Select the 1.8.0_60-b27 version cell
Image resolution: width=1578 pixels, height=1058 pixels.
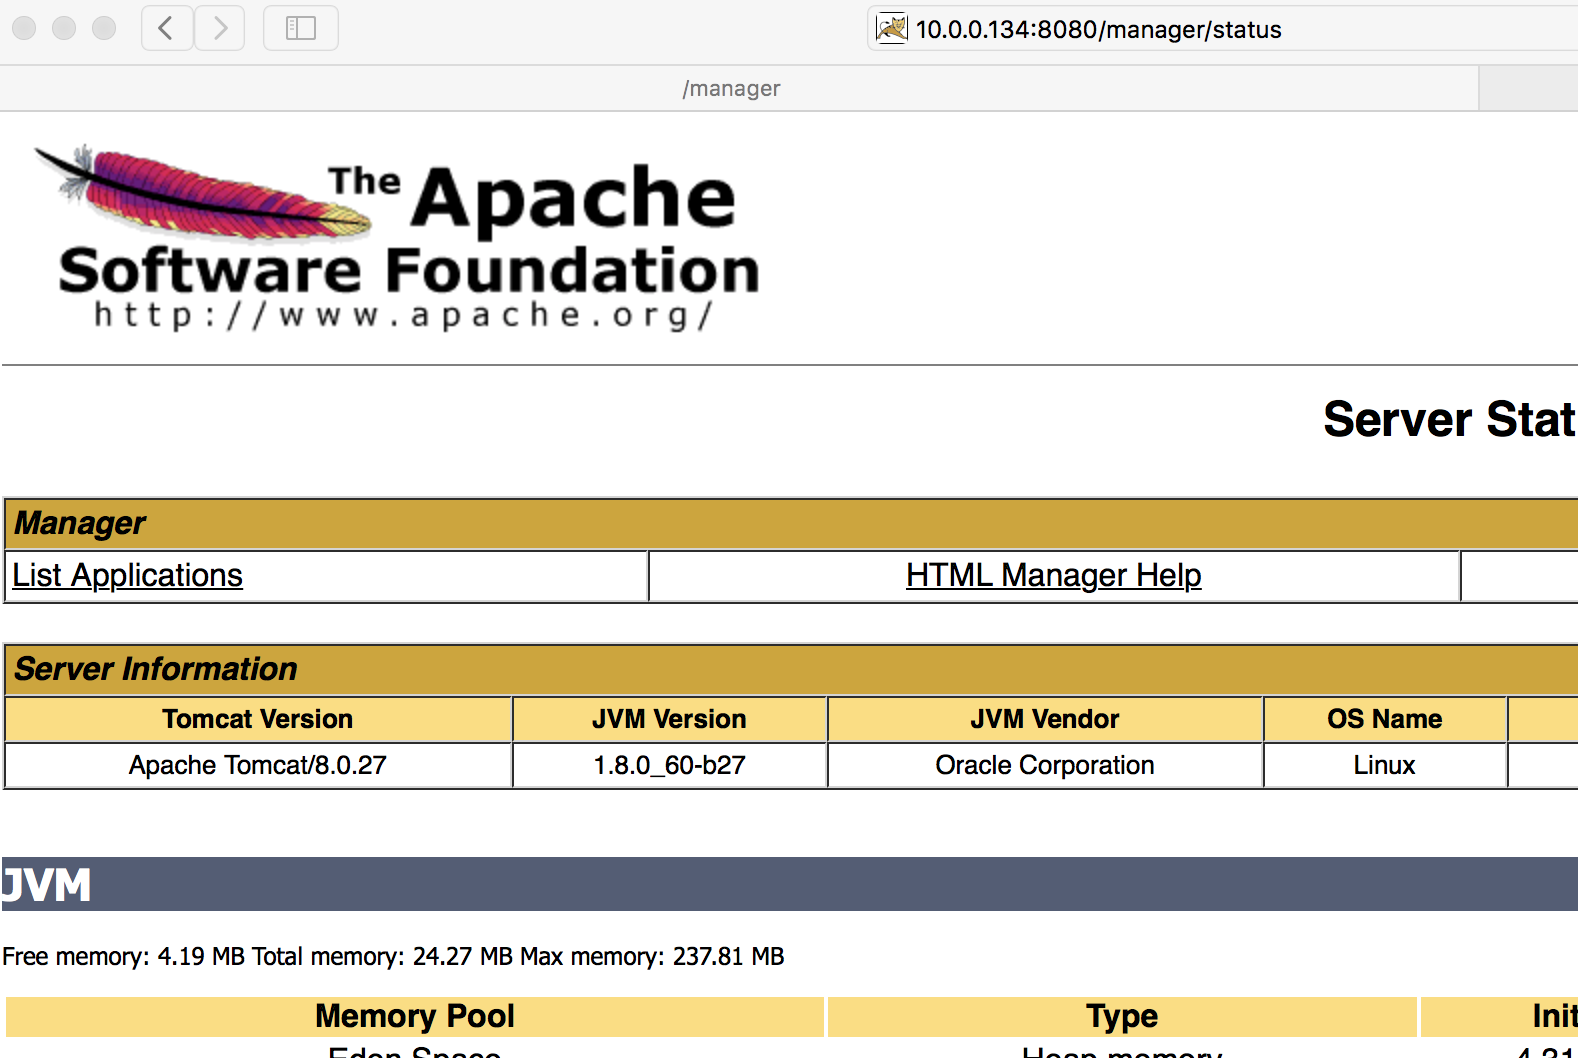tap(669, 765)
